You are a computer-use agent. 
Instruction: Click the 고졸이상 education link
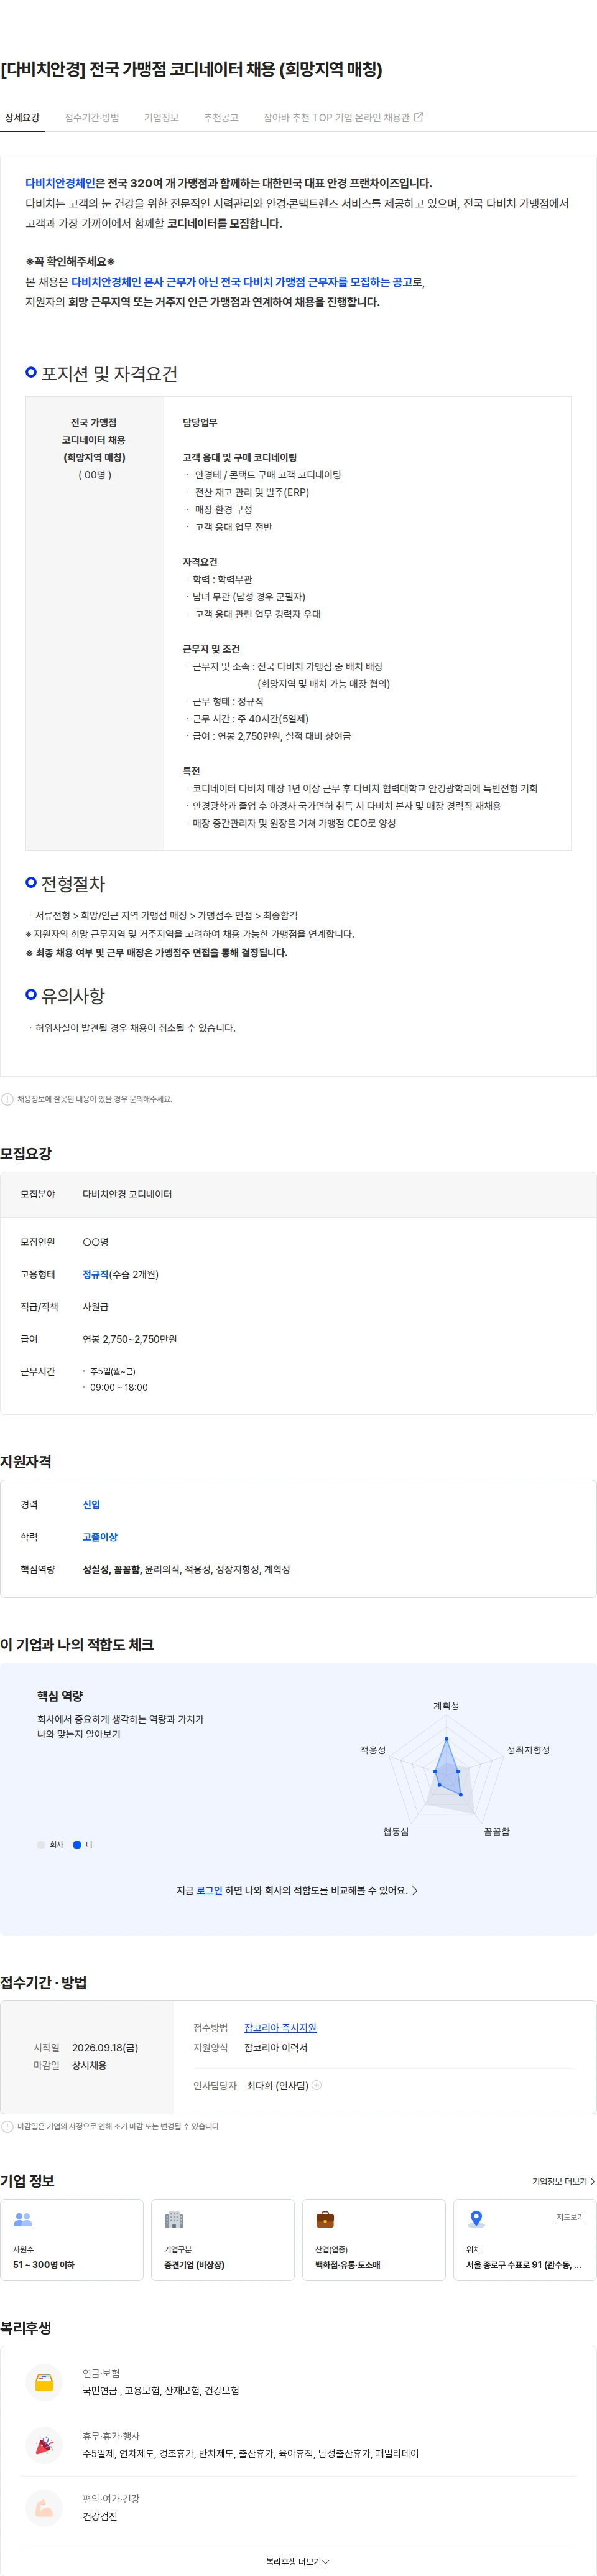coord(100,1536)
